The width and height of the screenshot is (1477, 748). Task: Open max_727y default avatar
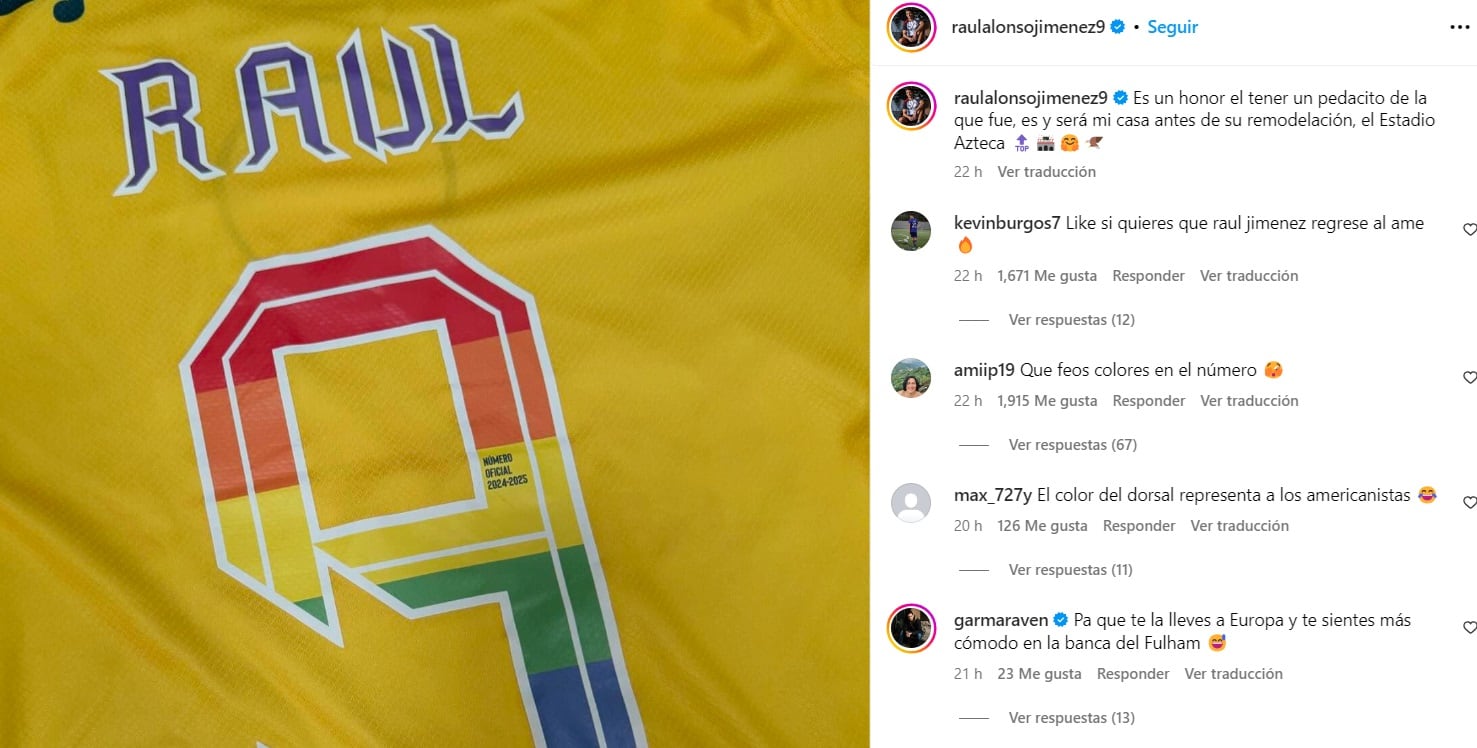pos(911,503)
